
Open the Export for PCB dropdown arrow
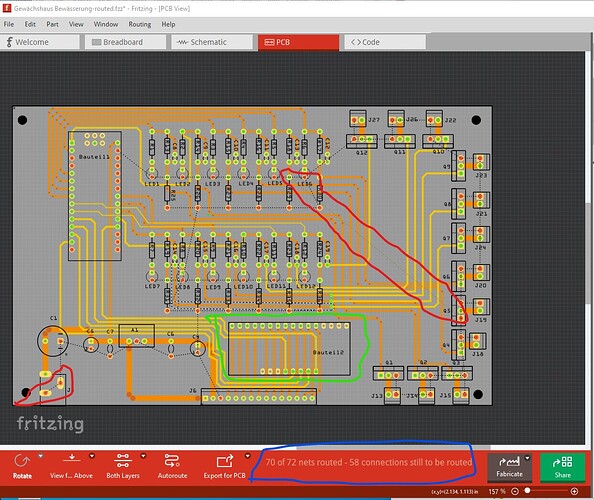point(247,456)
